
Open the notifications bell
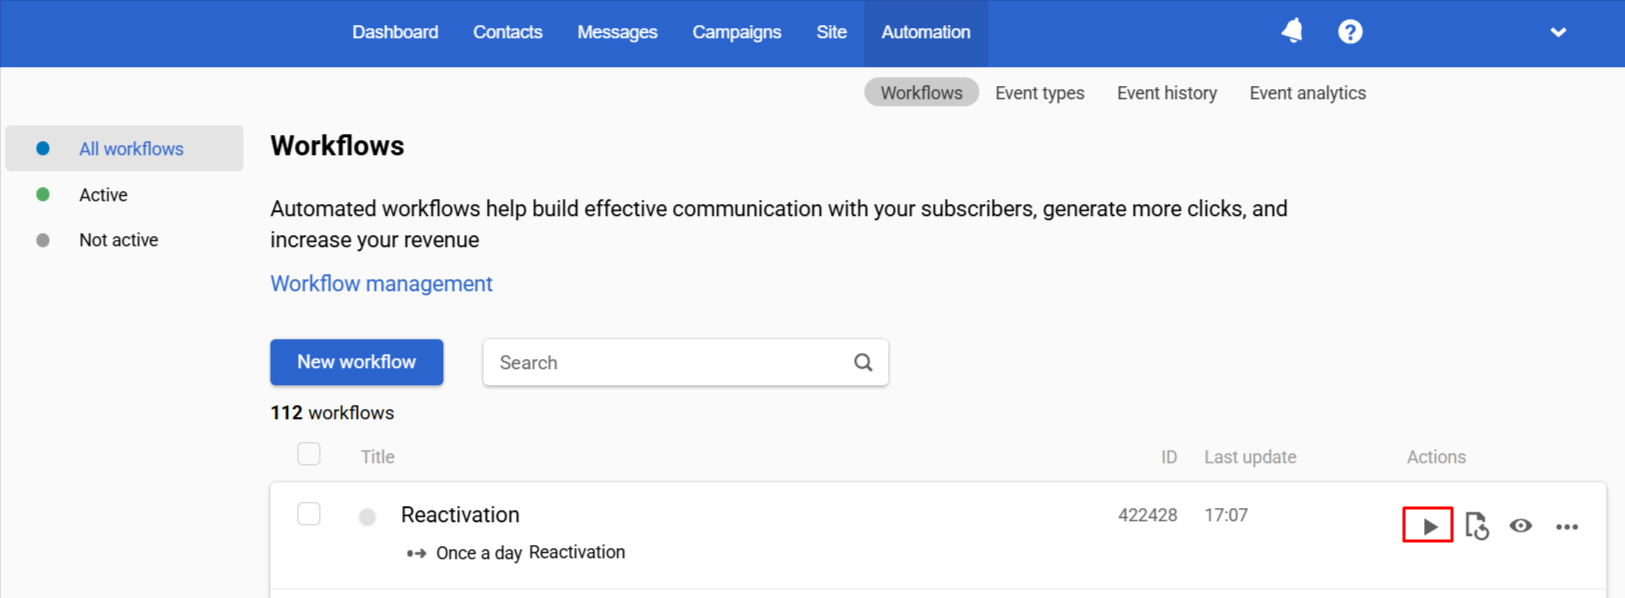(x=1292, y=31)
